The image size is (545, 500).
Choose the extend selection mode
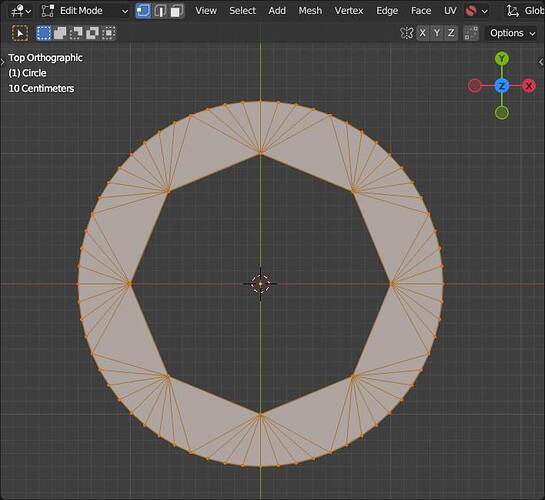60,33
